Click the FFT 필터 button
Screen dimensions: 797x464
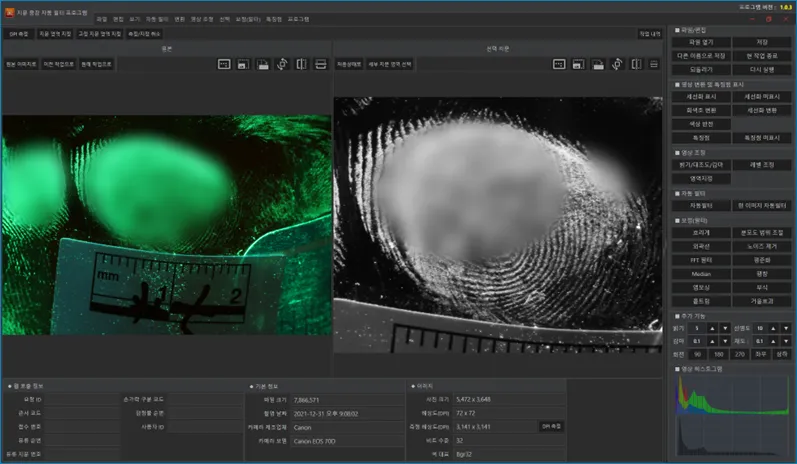701,260
